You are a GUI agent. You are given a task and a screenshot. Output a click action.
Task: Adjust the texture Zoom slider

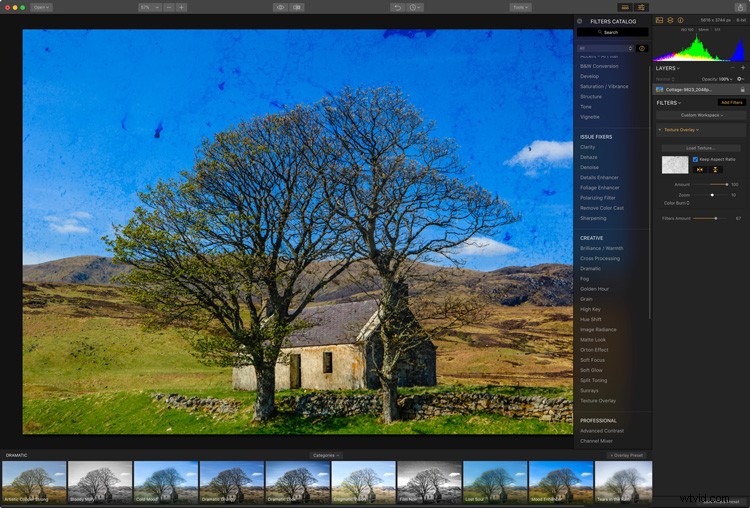tap(711, 195)
